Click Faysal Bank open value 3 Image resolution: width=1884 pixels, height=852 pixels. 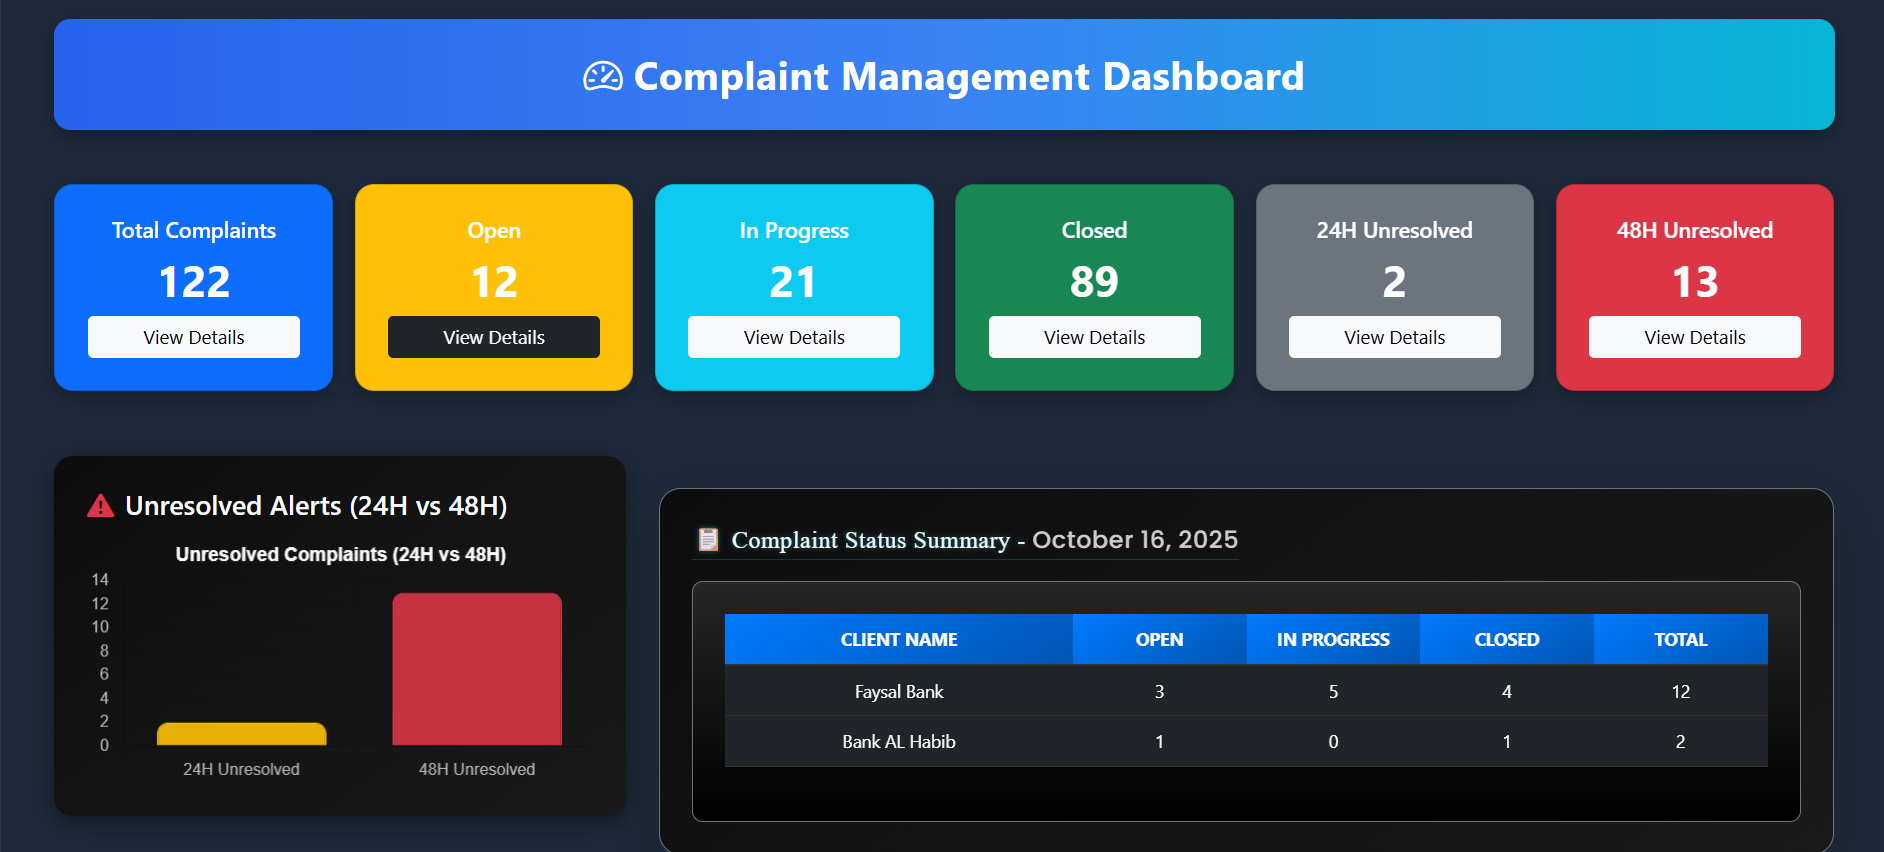tap(1160, 691)
